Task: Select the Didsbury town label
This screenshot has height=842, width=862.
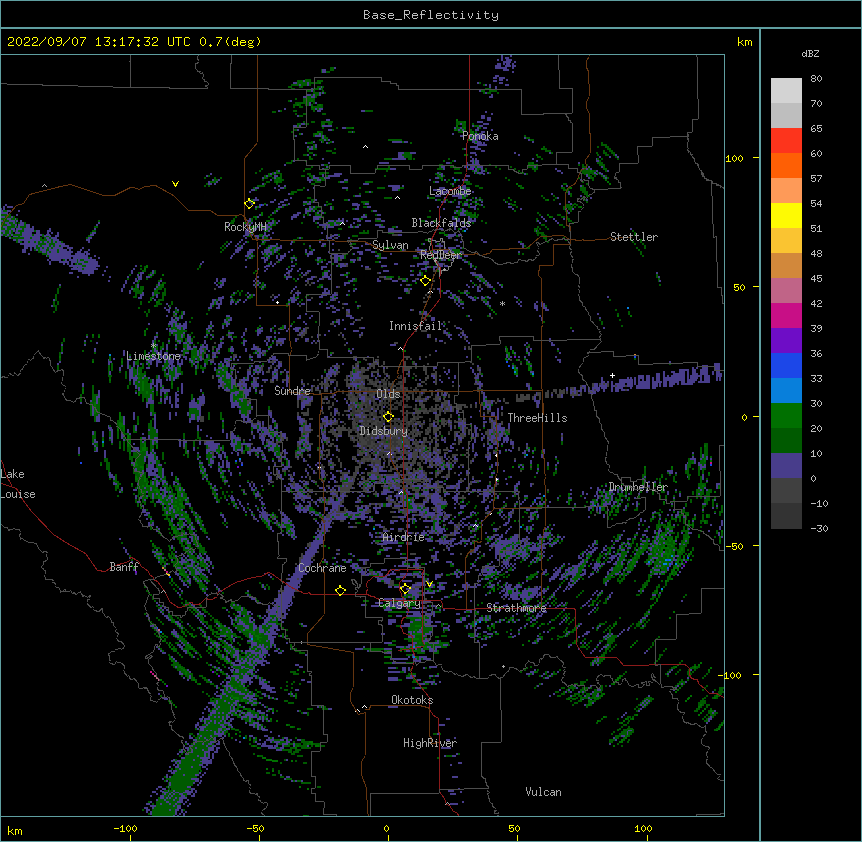Action: [x=384, y=431]
